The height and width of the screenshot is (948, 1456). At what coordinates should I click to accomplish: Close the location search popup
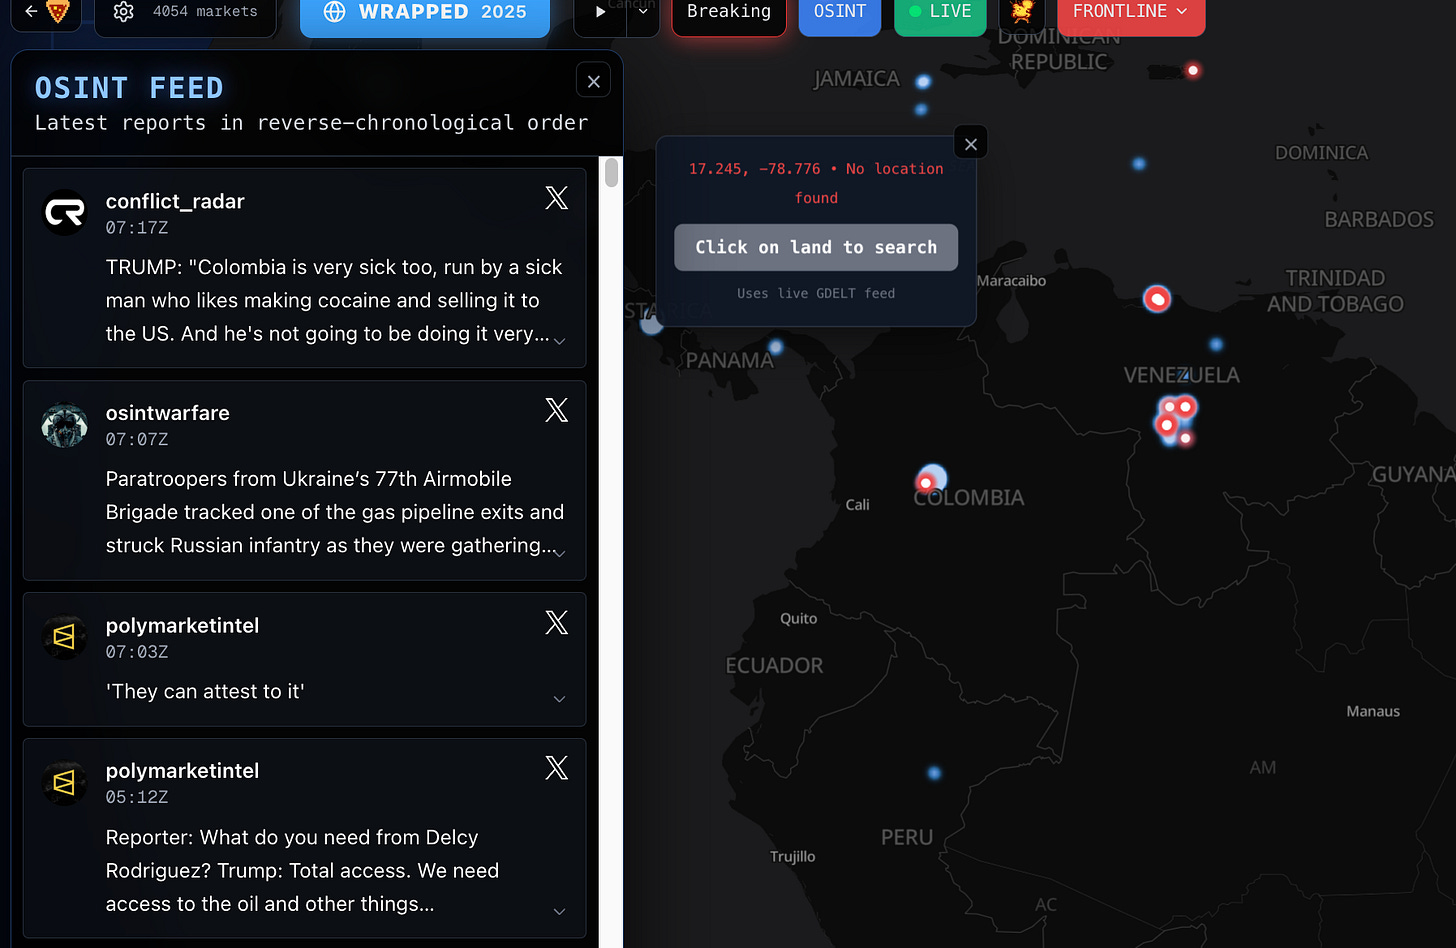tap(971, 144)
